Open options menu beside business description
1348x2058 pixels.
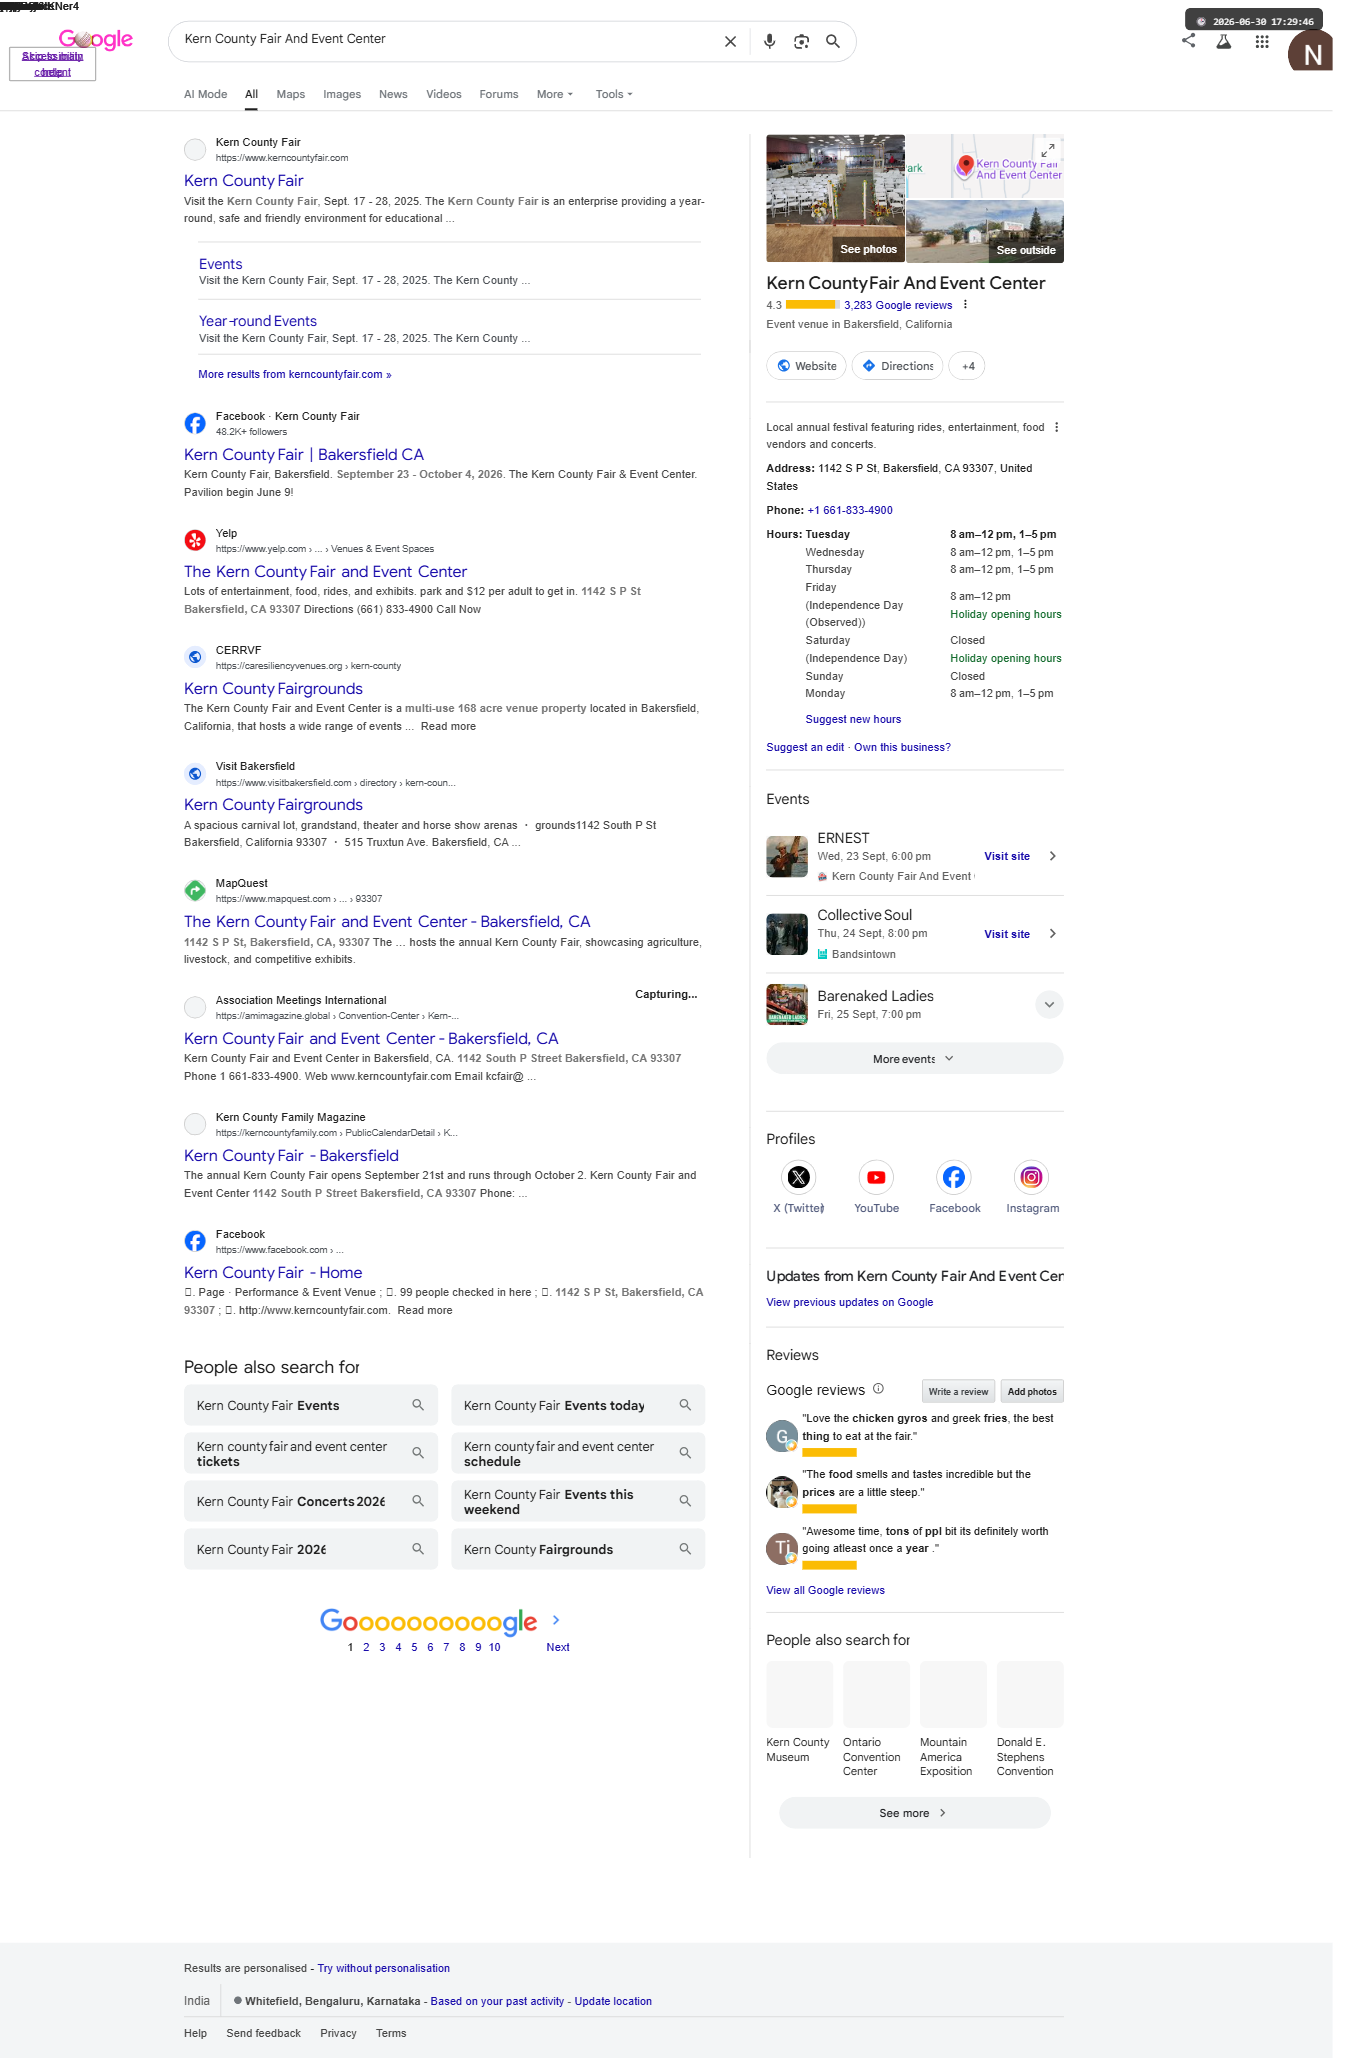click(x=1056, y=427)
